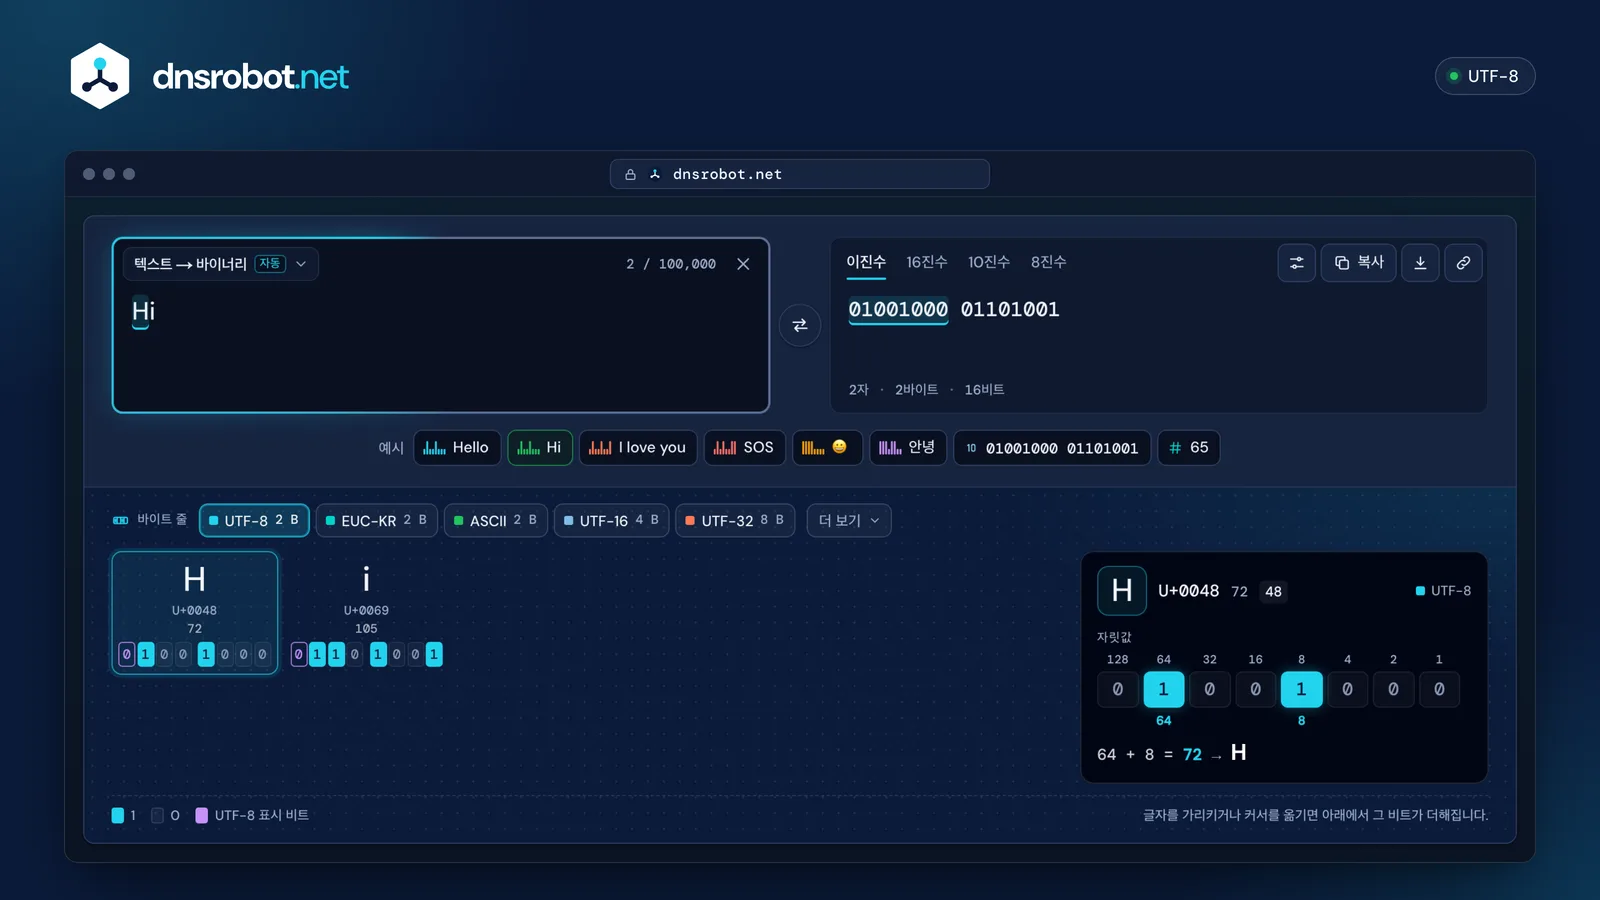Screen dimensions: 1600x900
Task: Select the EUC-KR encoding chip
Action: click(376, 520)
